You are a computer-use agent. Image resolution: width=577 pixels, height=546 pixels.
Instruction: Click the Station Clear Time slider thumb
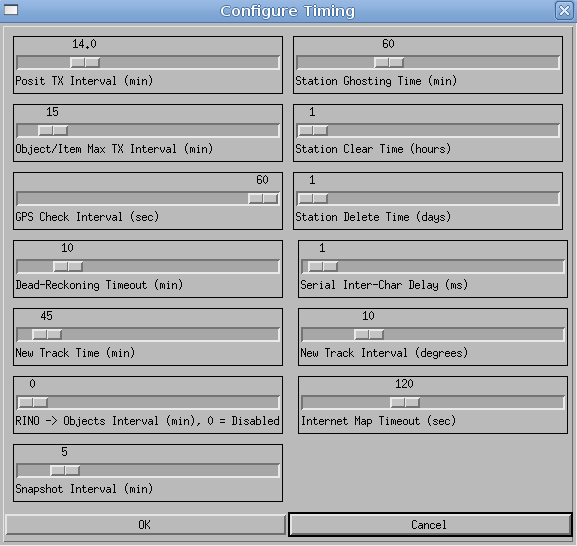point(313,131)
